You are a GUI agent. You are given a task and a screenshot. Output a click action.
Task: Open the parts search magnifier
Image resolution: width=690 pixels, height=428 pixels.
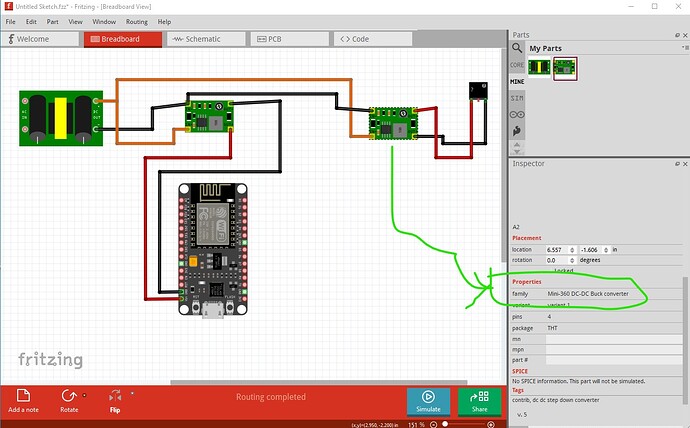coord(517,48)
